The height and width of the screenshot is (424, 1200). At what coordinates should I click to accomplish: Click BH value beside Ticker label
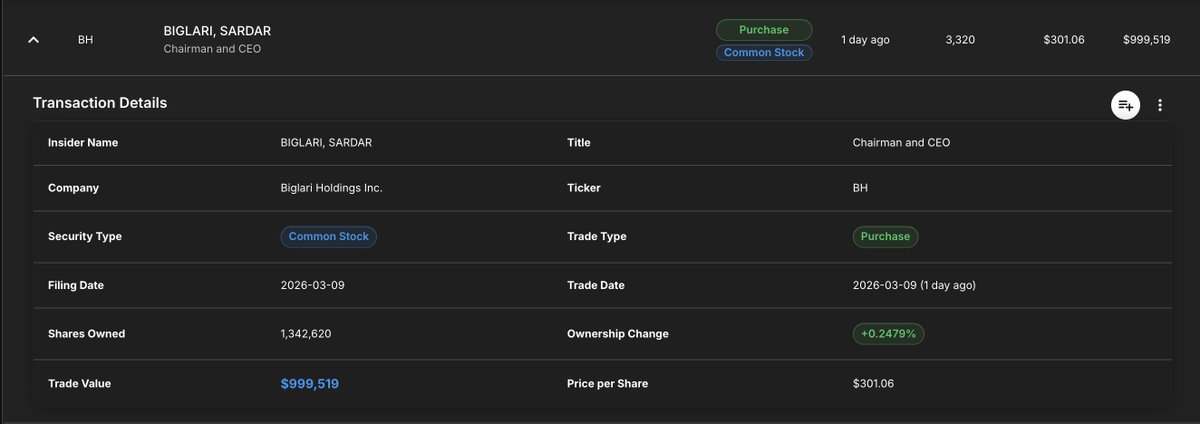861,188
